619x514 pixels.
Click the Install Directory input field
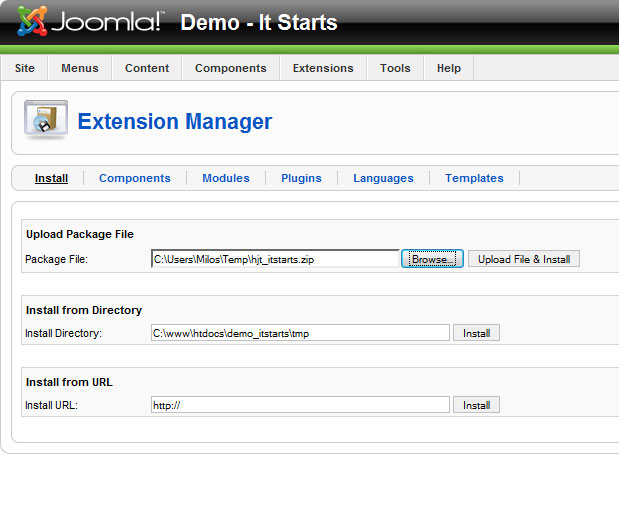(x=300, y=333)
